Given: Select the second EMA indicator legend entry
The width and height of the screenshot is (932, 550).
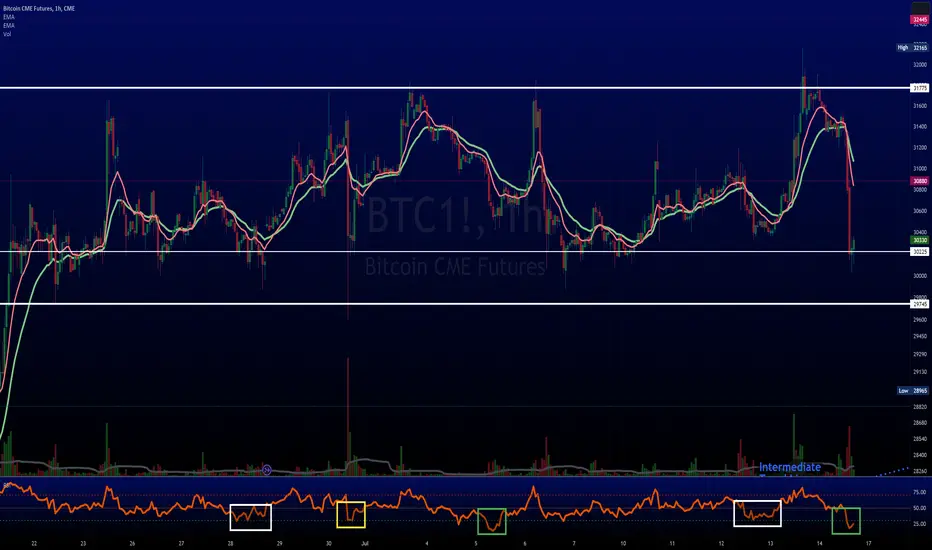Looking at the screenshot, I should tap(9, 26).
